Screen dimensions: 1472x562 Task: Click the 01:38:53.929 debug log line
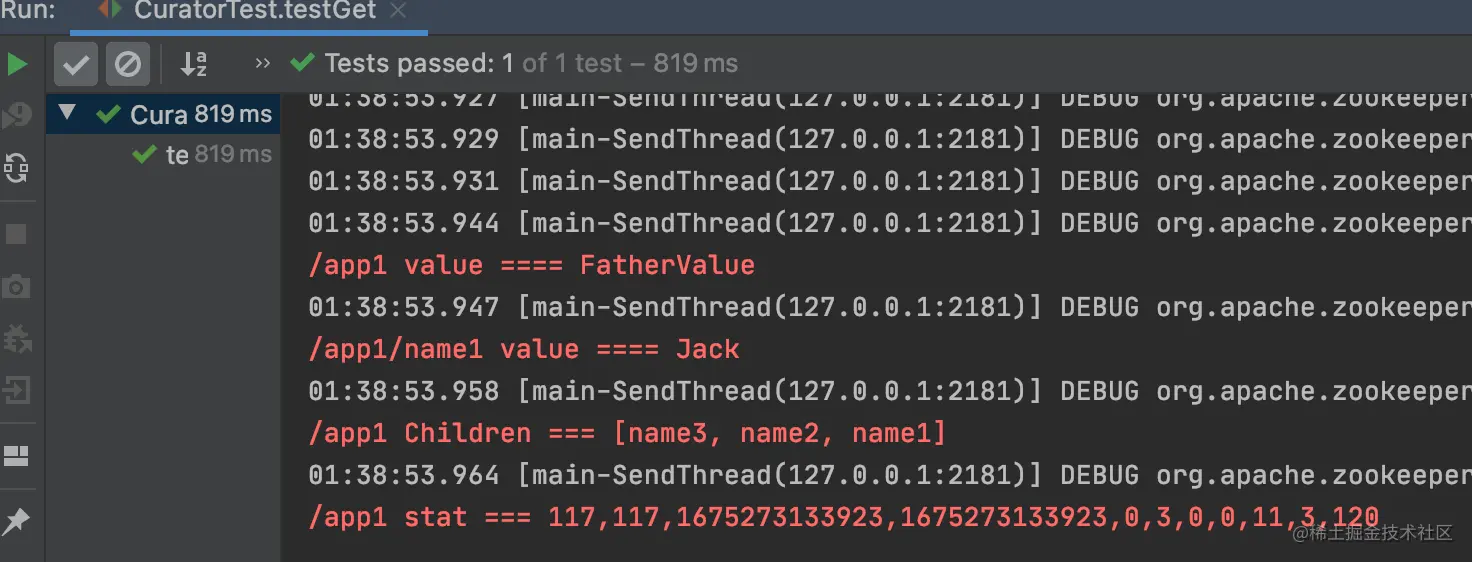890,139
